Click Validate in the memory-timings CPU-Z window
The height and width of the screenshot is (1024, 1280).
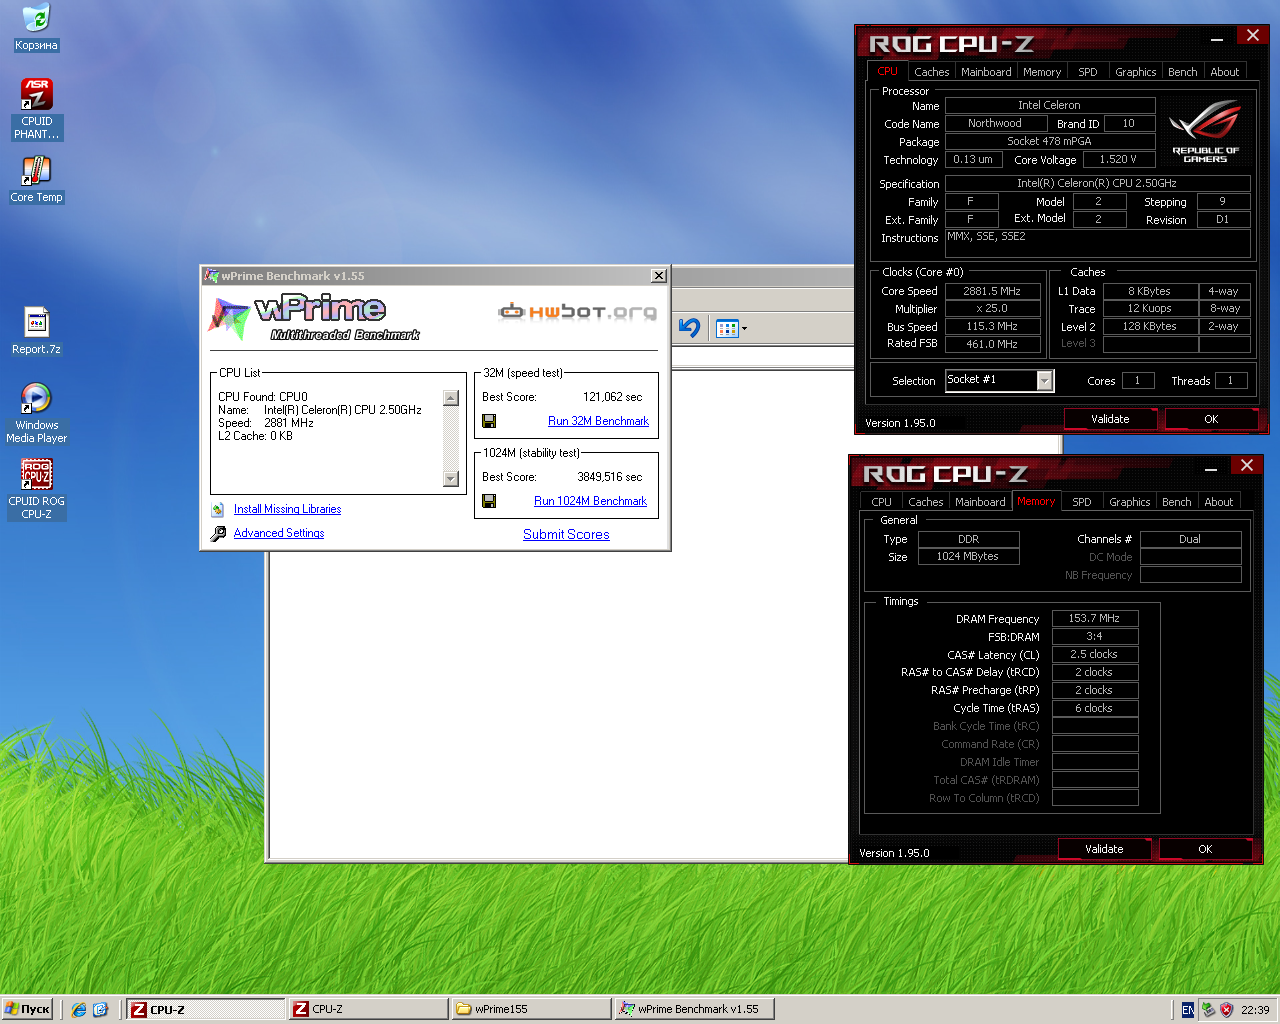(x=1104, y=849)
